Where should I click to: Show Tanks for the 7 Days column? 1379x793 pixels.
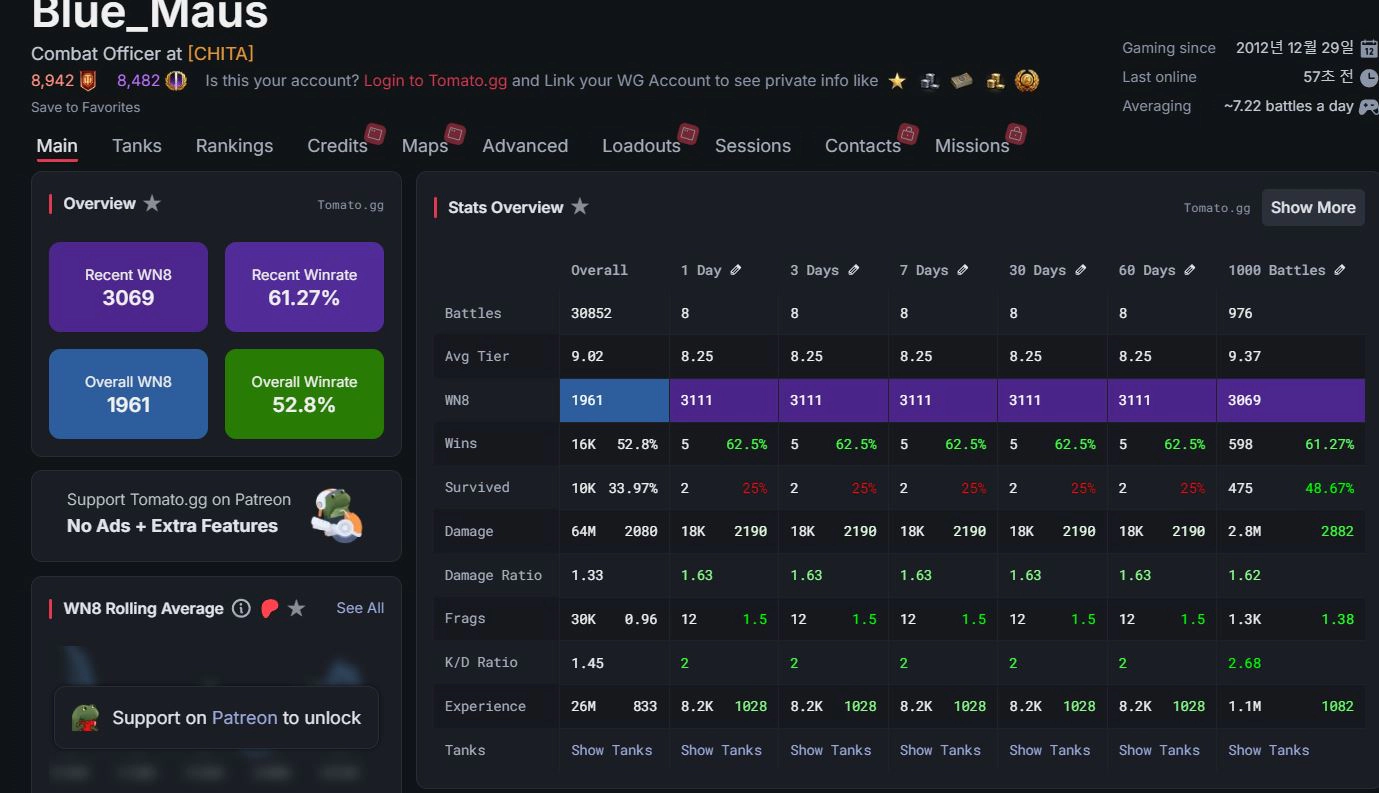coord(940,750)
